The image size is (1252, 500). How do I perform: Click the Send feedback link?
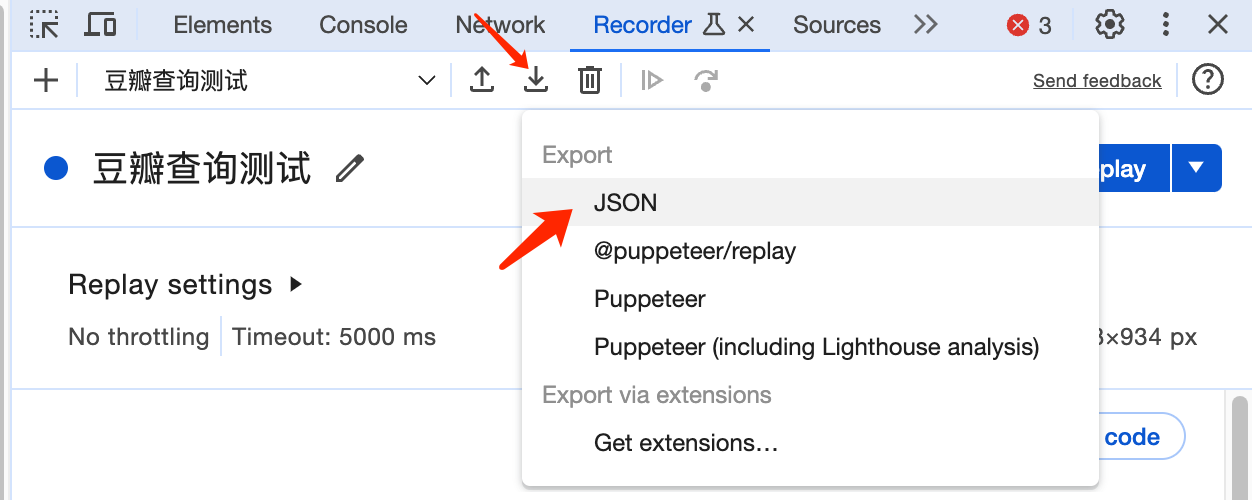pyautogui.click(x=1097, y=81)
